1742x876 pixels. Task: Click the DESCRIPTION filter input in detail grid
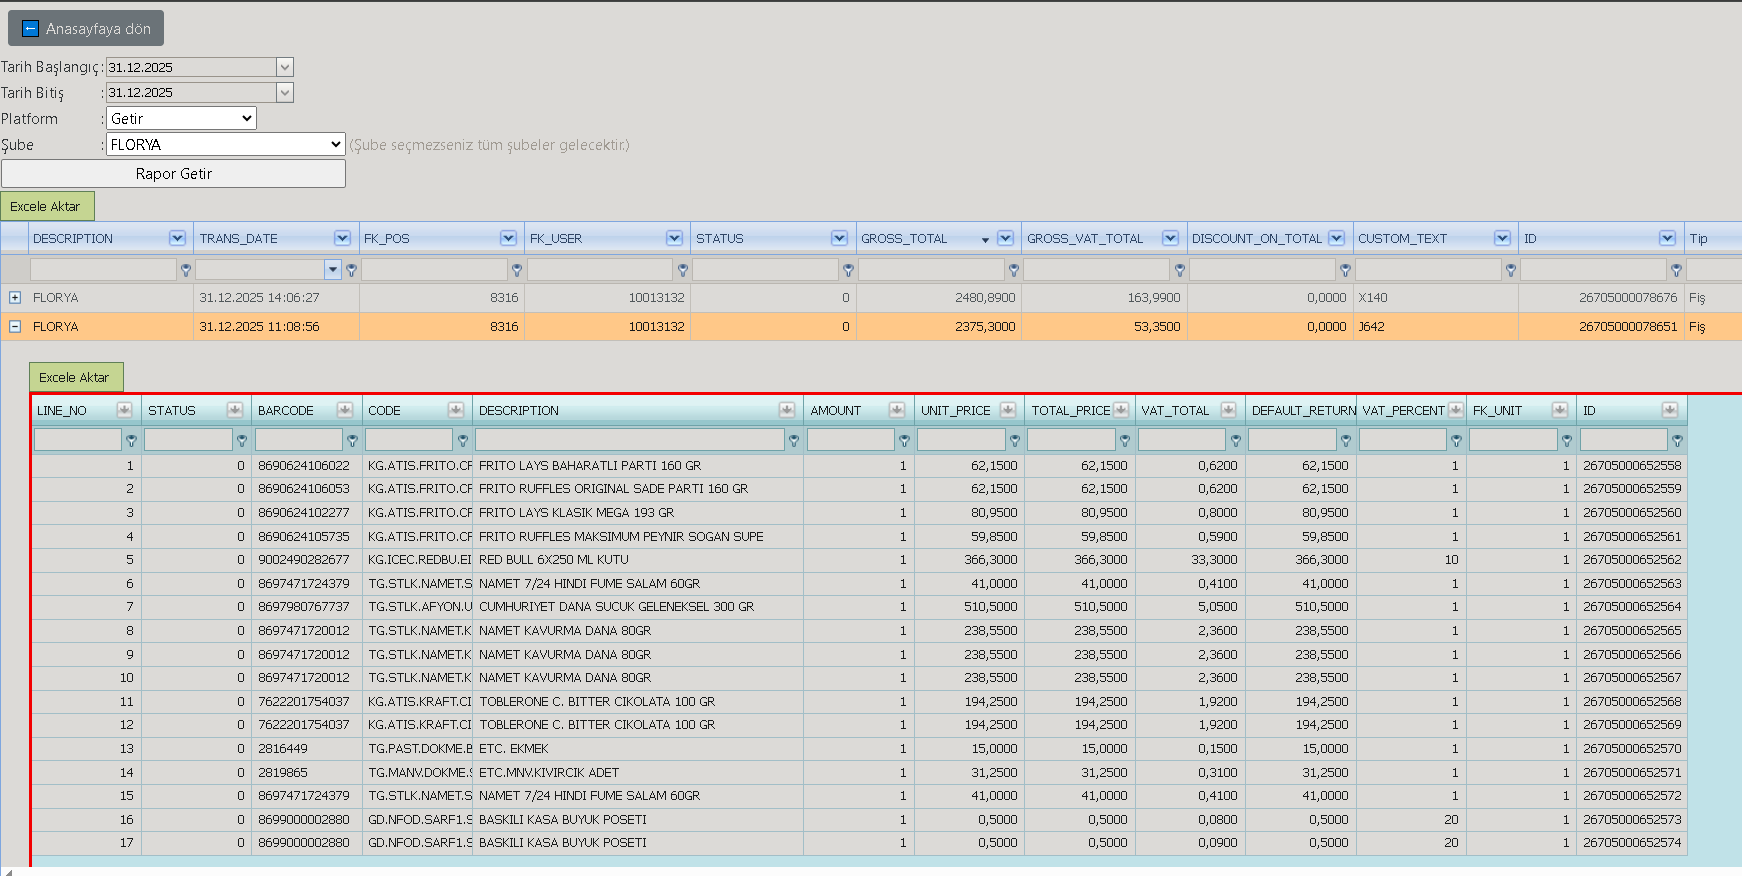pos(630,440)
